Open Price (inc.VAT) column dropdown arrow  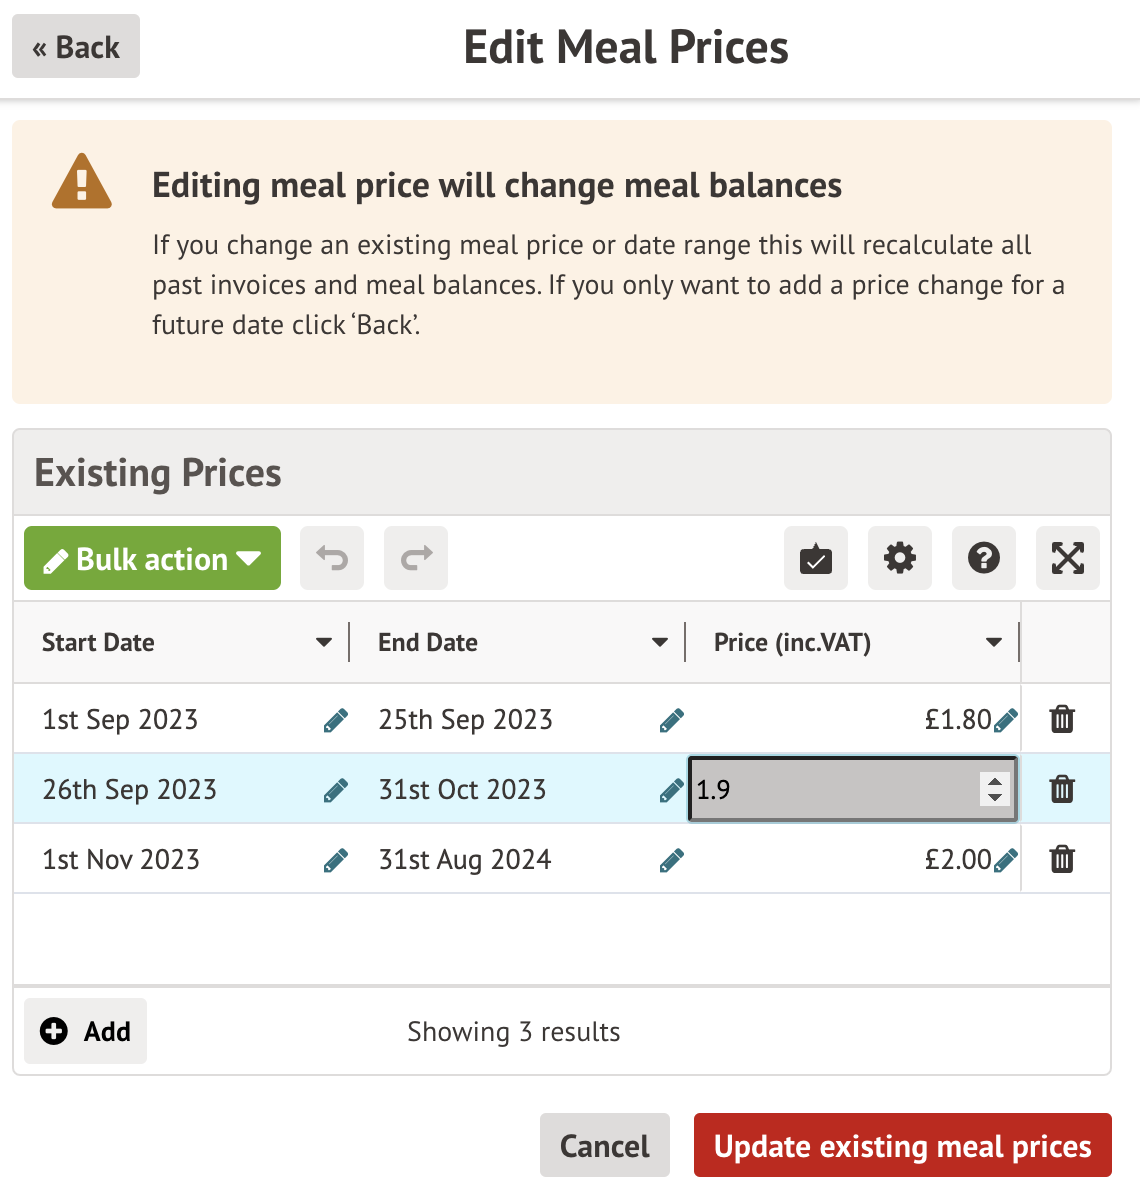[x=994, y=642]
